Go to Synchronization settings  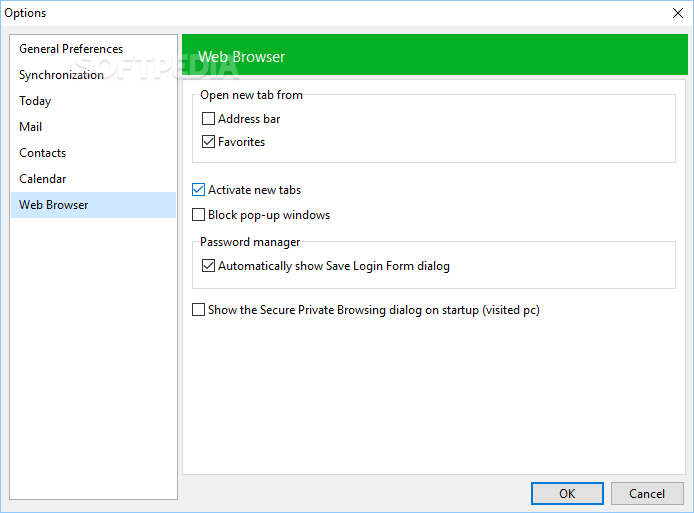[x=93, y=75]
